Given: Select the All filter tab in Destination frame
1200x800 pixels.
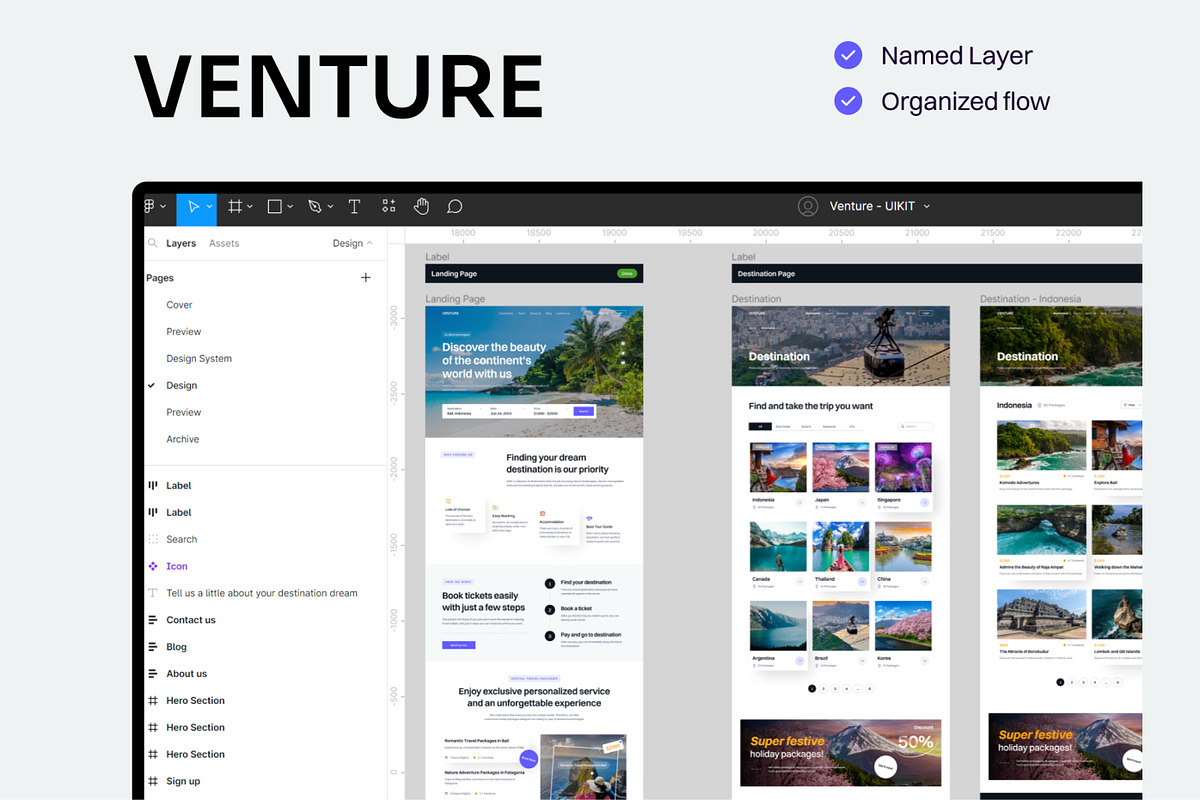Looking at the screenshot, I should point(760,427).
